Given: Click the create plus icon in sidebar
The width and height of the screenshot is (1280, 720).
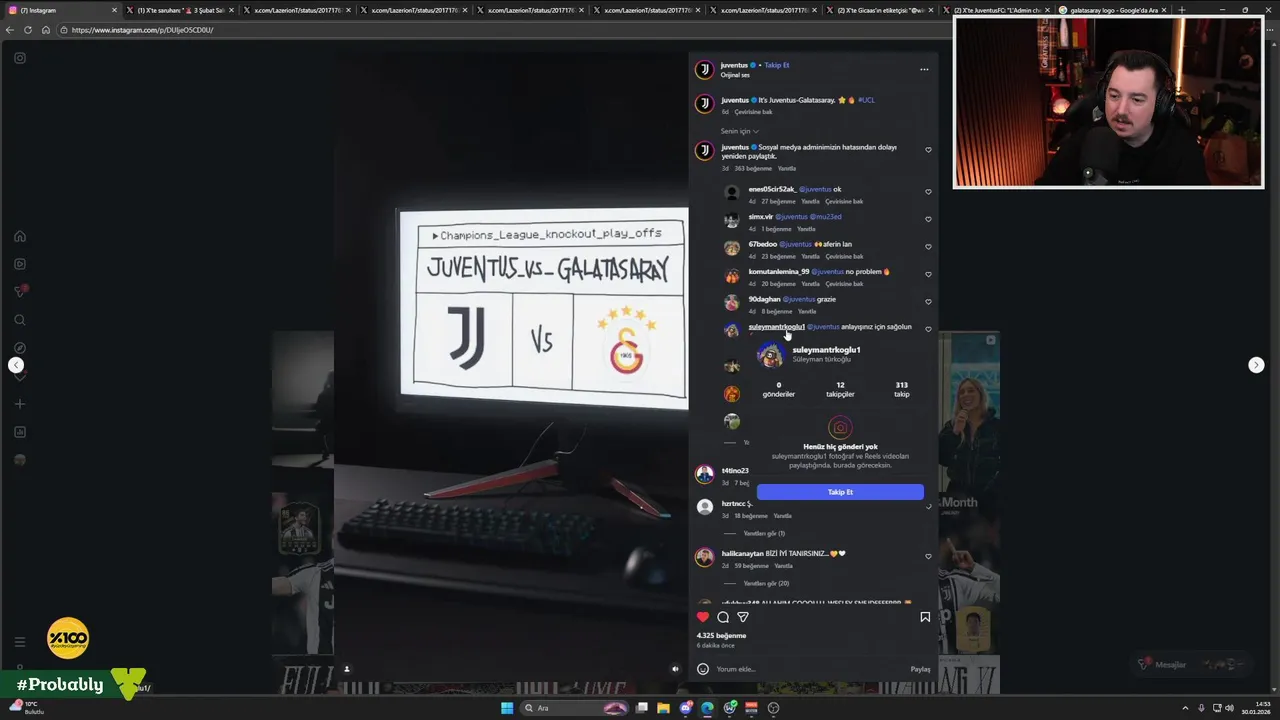Looking at the screenshot, I should 19,404.
